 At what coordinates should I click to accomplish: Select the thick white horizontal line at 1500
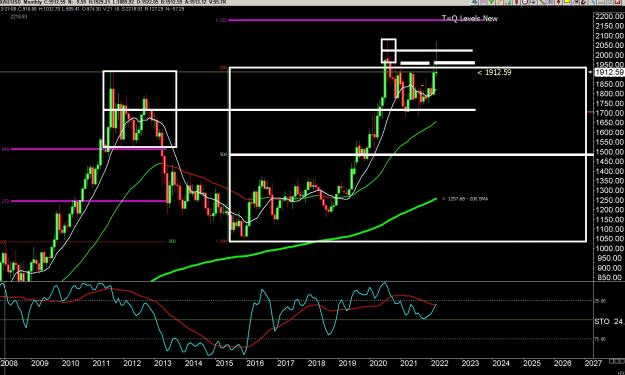point(412,154)
